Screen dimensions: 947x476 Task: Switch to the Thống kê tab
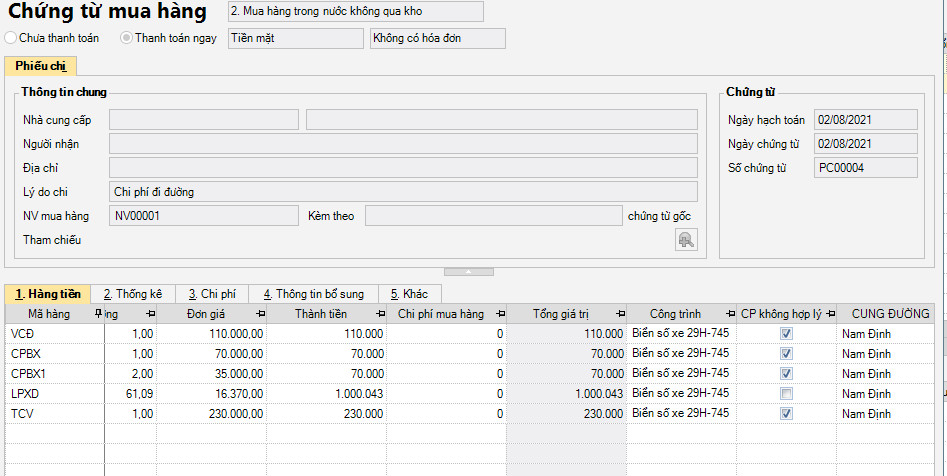[132, 294]
